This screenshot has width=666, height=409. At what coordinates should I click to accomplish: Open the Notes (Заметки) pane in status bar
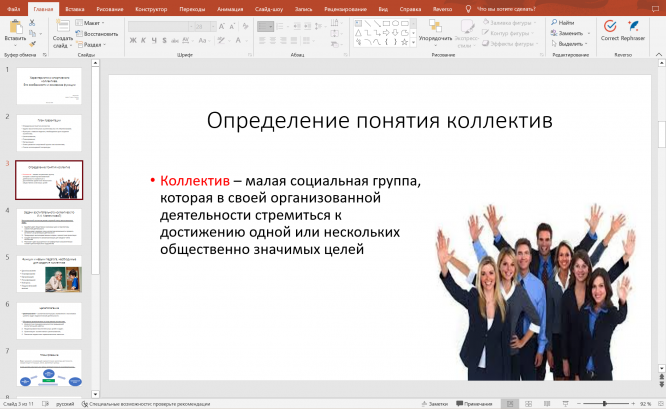435,404
